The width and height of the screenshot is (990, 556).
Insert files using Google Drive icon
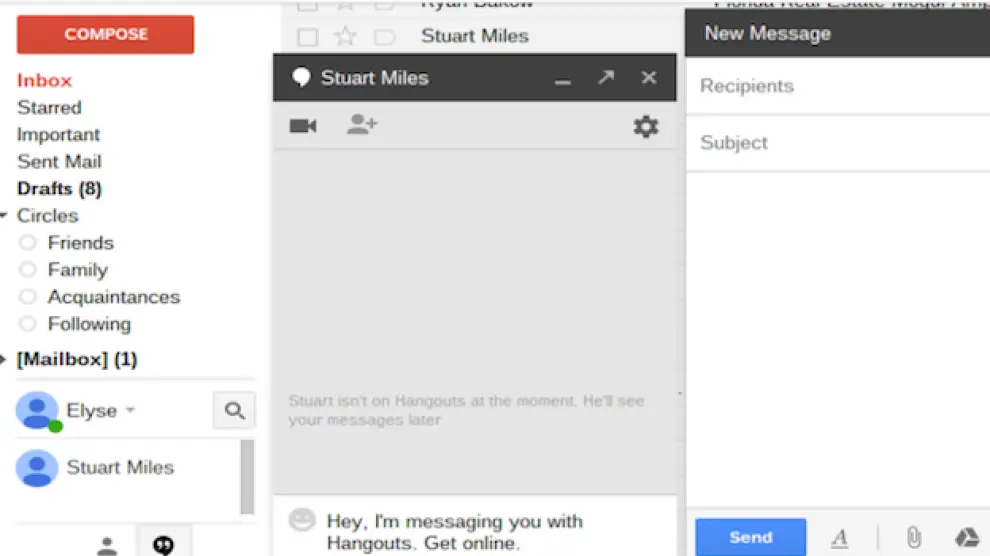966,538
